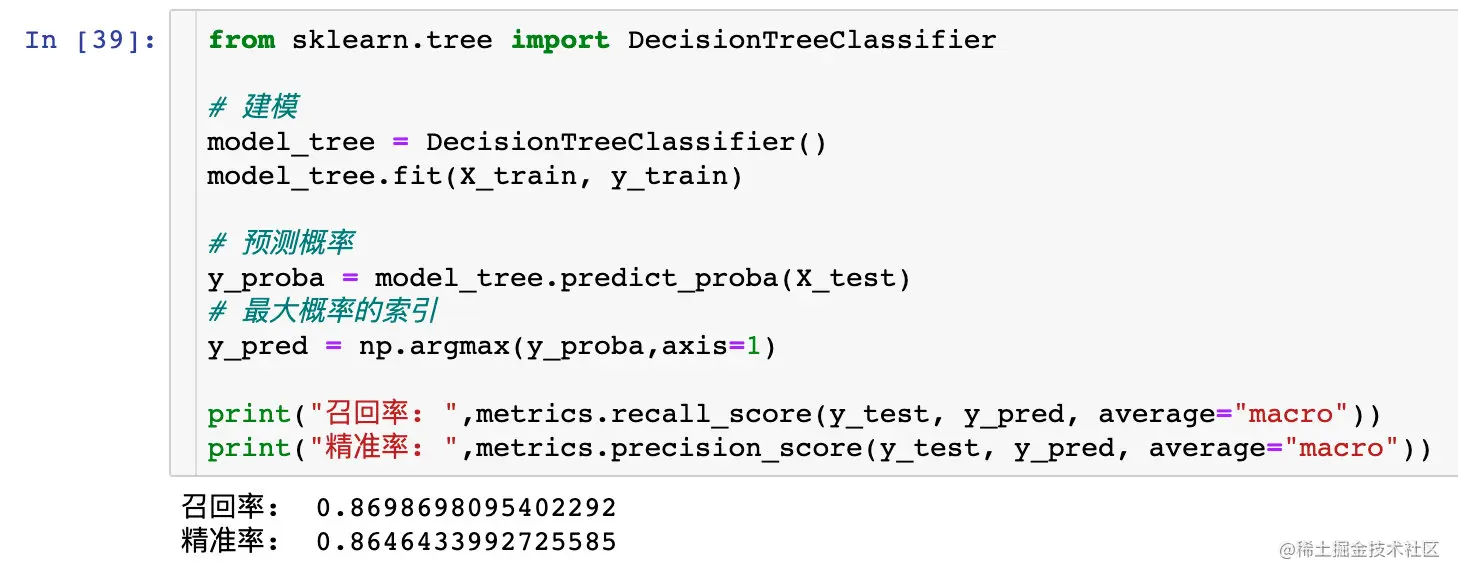Click the 最大概率的索引 comment
1458x578 pixels.
(322, 311)
